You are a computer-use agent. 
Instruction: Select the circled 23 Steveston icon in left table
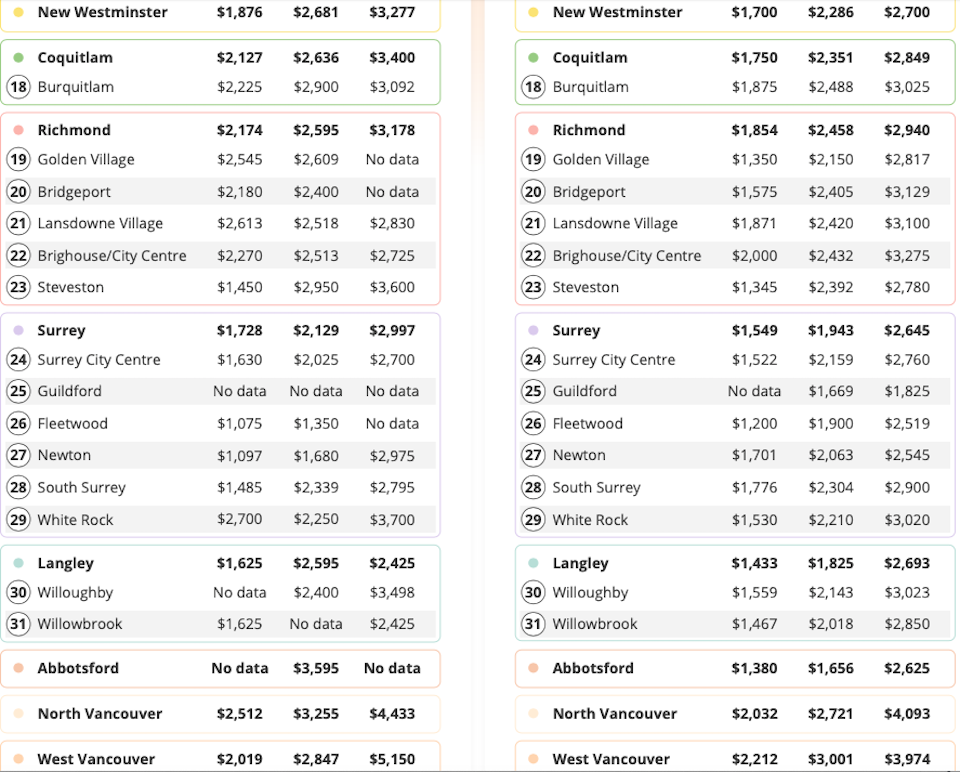18,287
